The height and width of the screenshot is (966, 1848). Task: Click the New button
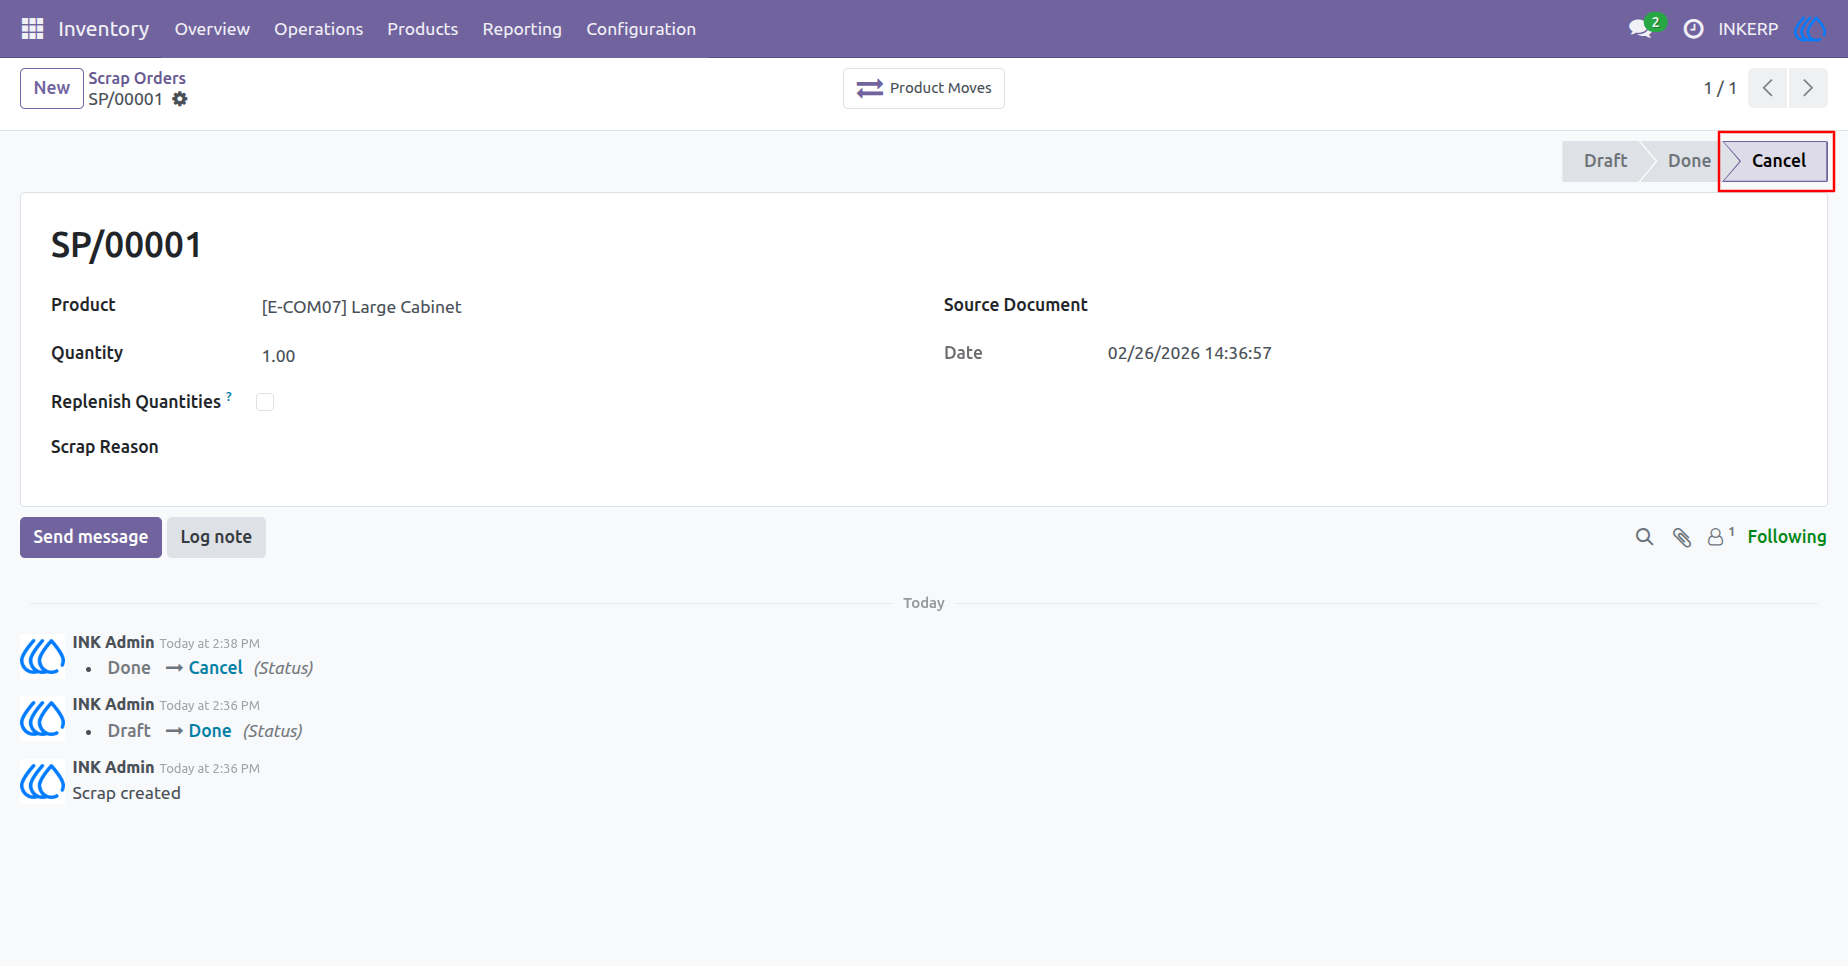click(x=52, y=88)
